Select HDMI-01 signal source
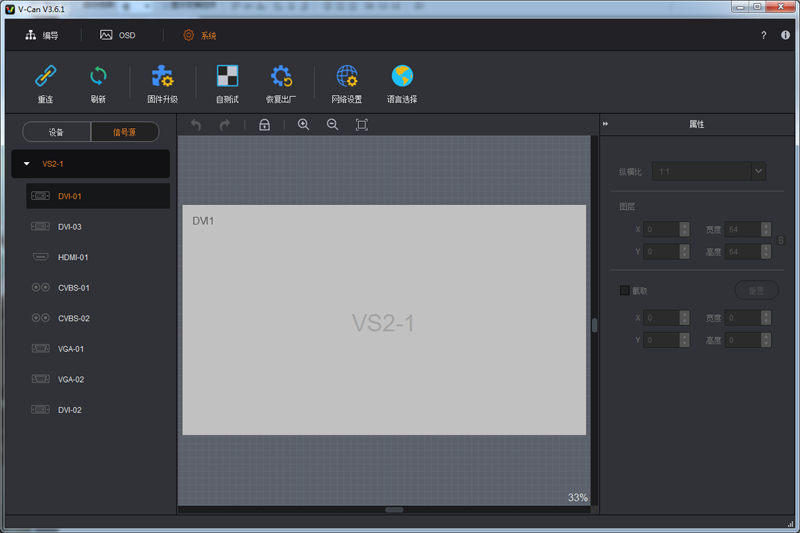 pos(73,257)
